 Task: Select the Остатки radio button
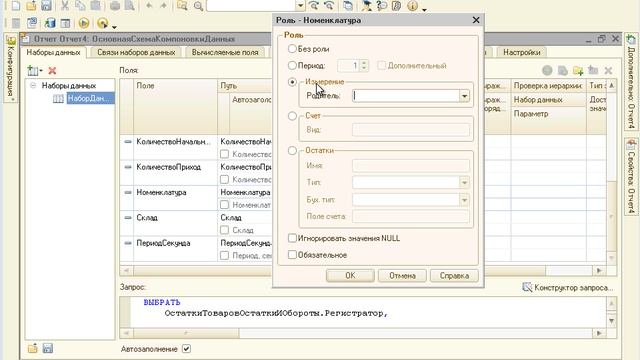[x=292, y=151]
